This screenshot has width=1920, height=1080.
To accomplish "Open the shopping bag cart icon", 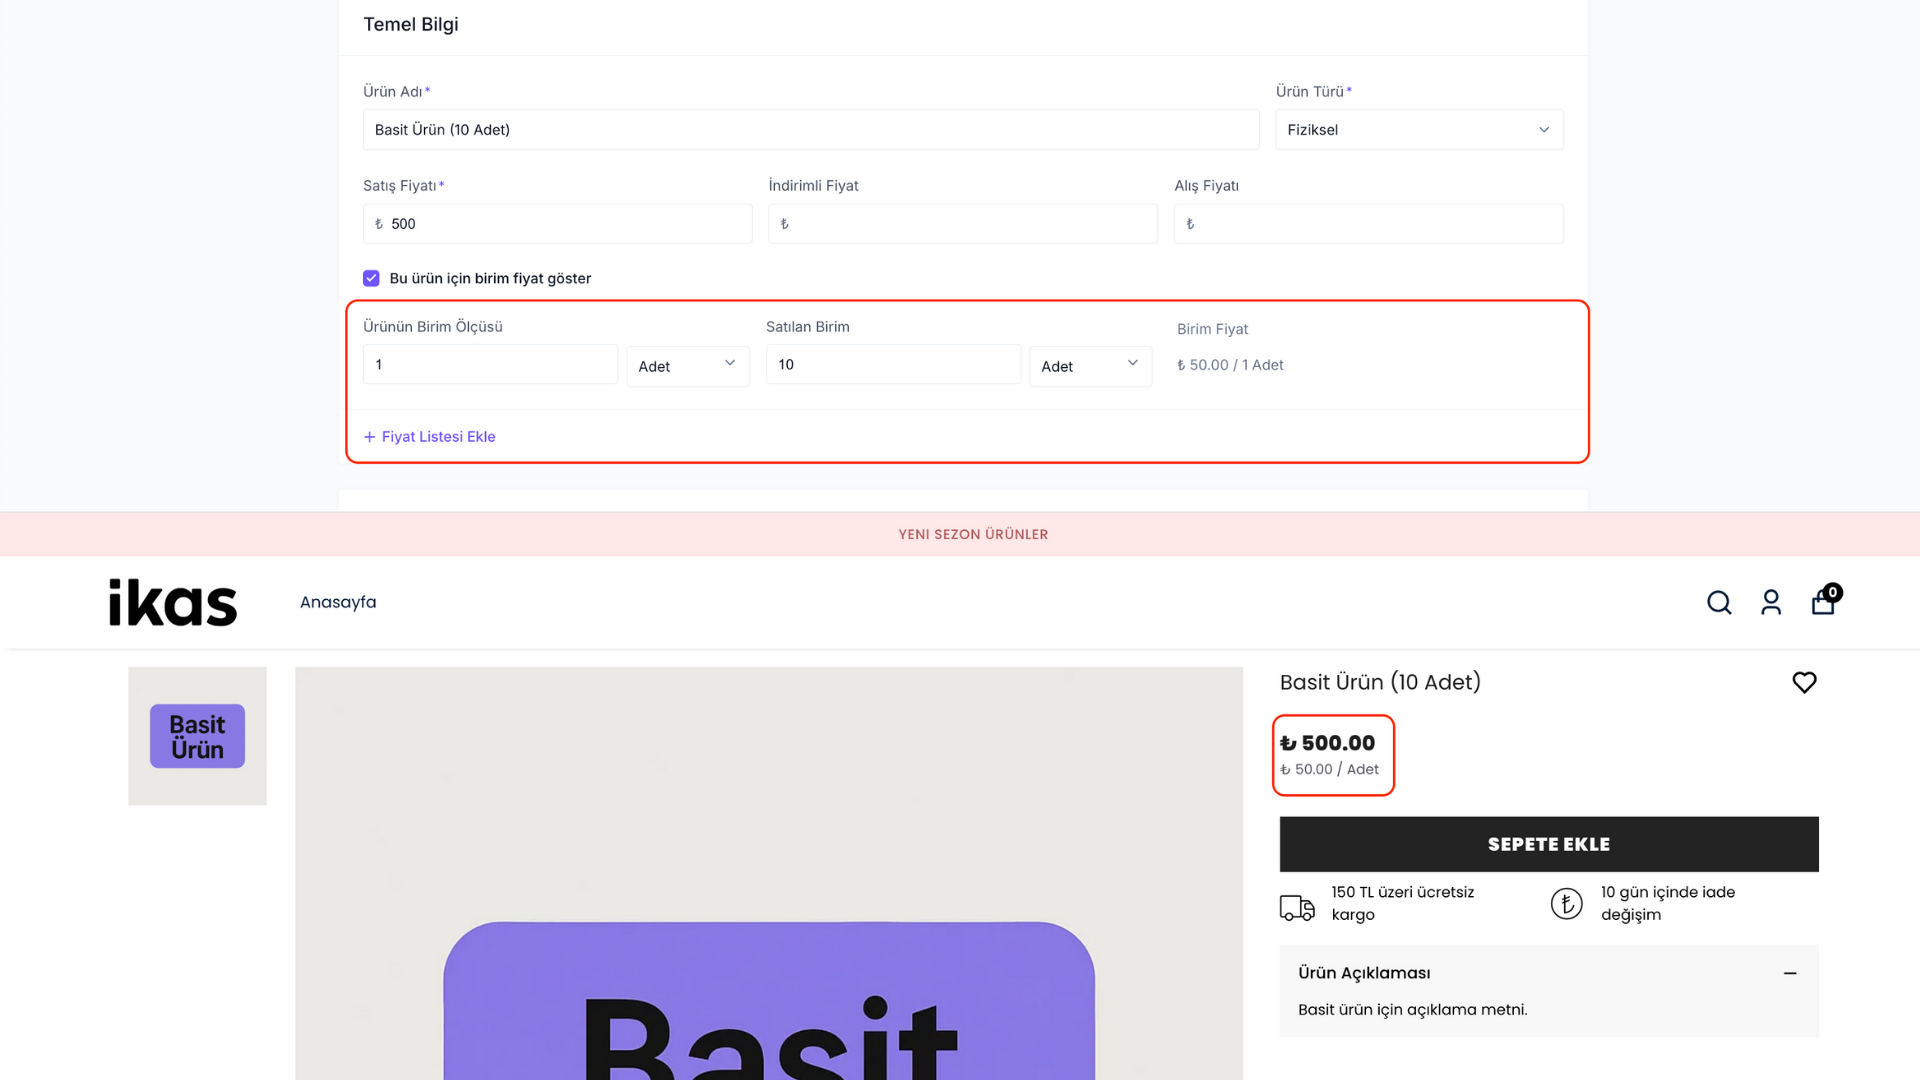I will click(1825, 600).
